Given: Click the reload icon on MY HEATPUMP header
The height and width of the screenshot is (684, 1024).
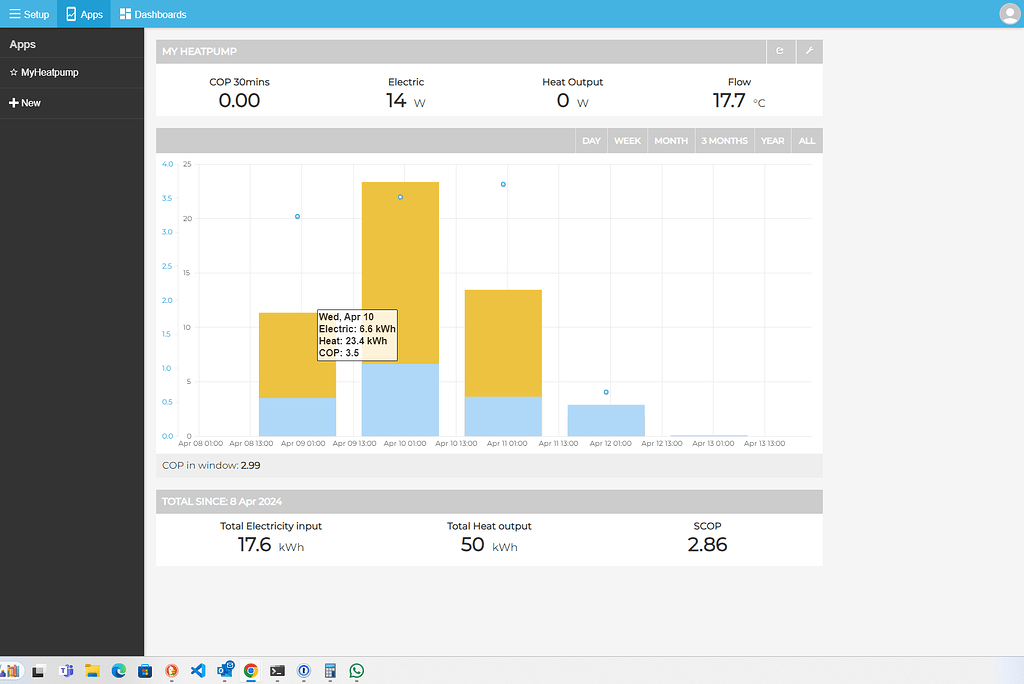Looking at the screenshot, I should [780, 50].
